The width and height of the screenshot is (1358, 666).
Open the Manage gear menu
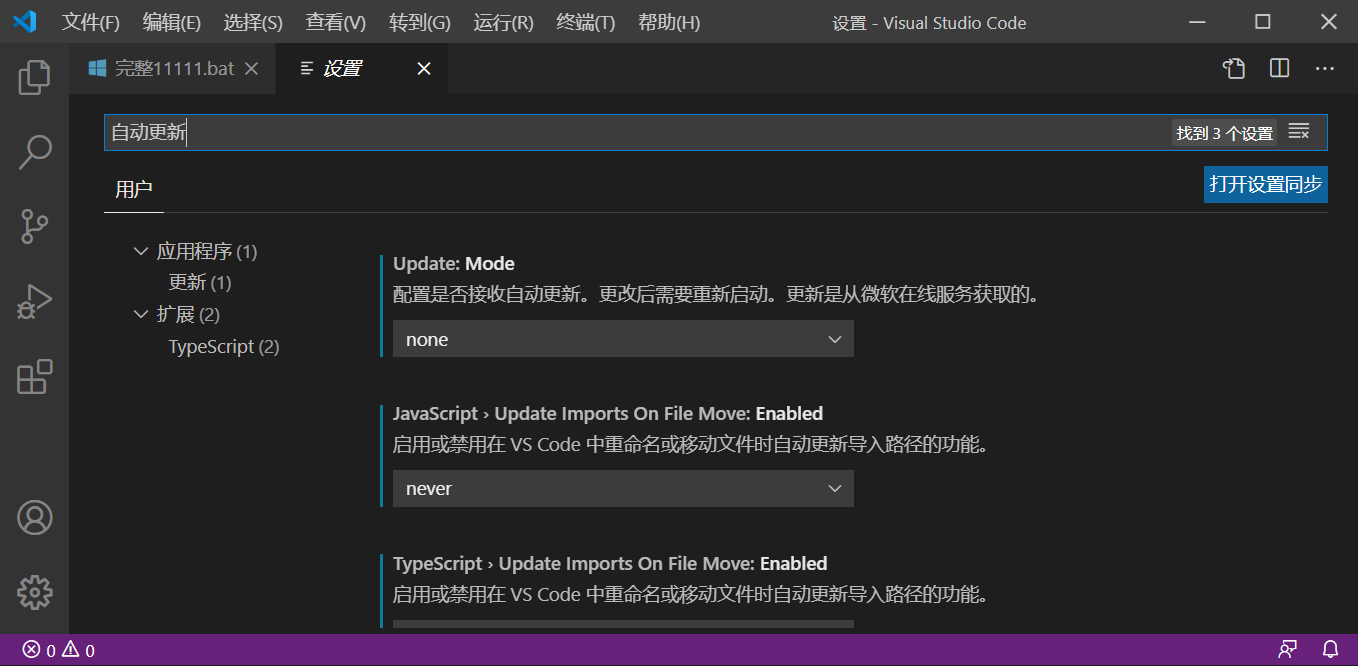[34, 592]
